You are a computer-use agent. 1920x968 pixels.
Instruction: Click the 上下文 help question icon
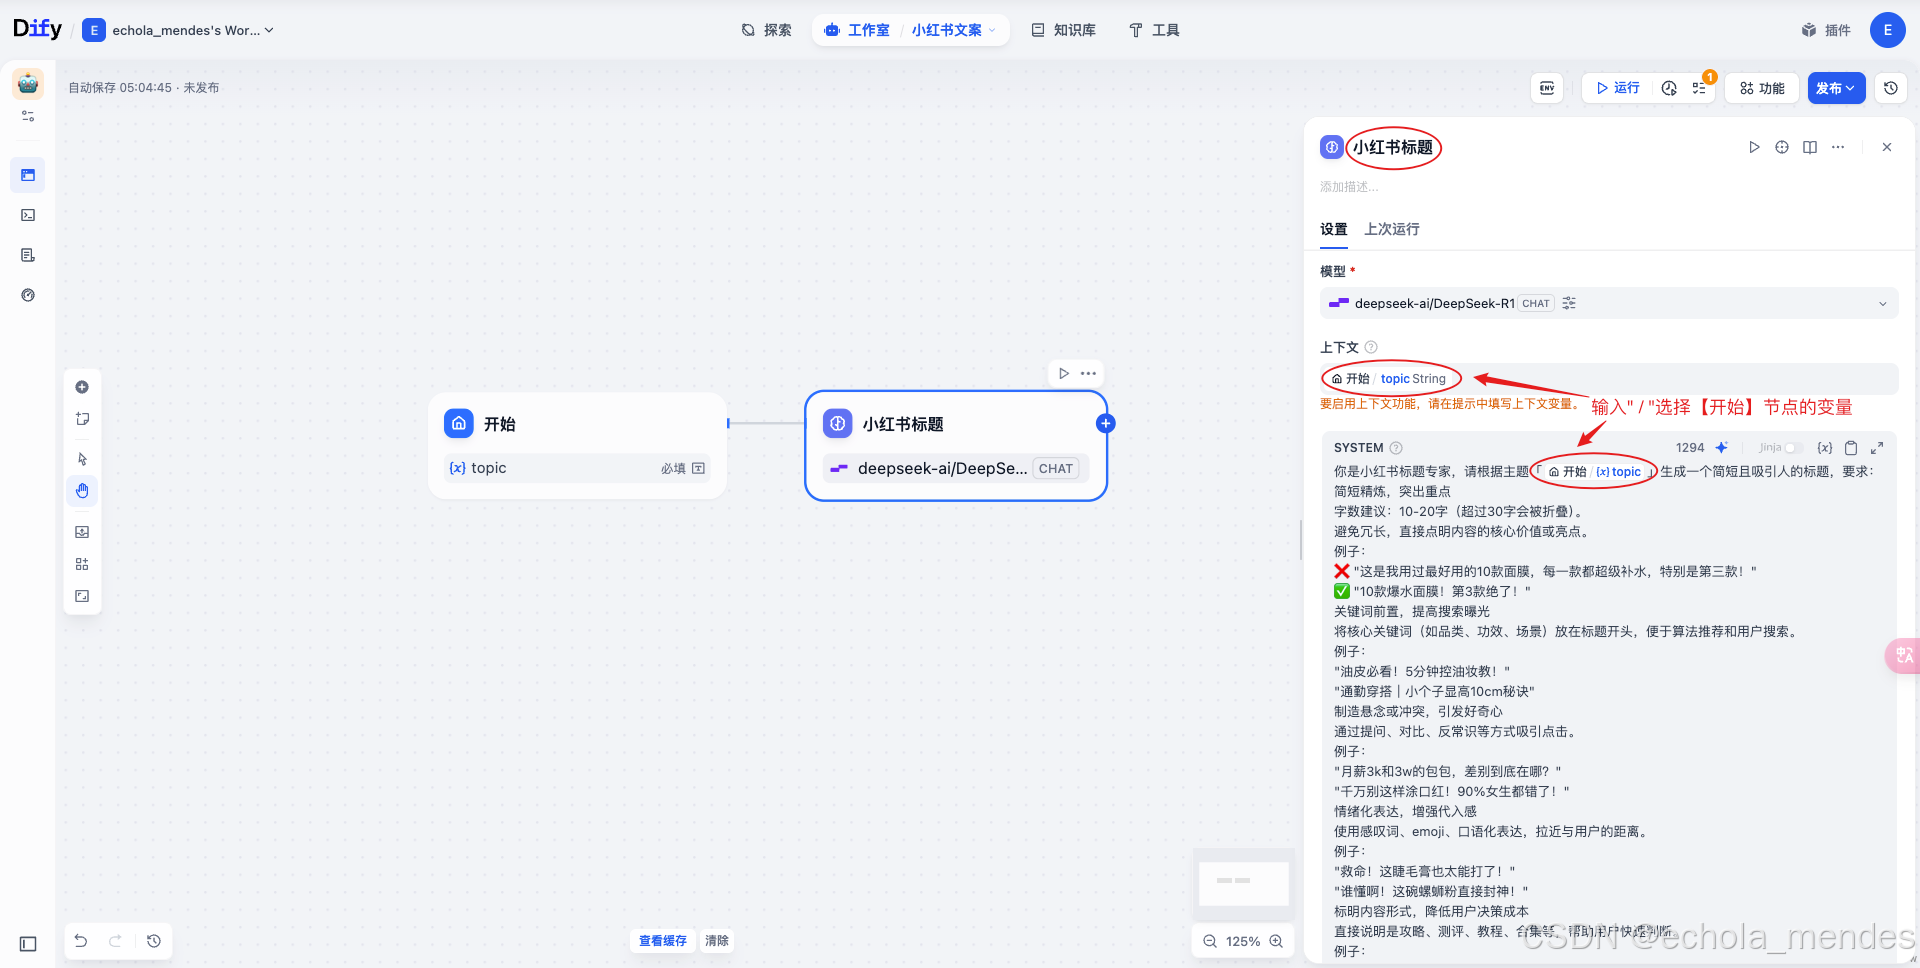point(1371,347)
